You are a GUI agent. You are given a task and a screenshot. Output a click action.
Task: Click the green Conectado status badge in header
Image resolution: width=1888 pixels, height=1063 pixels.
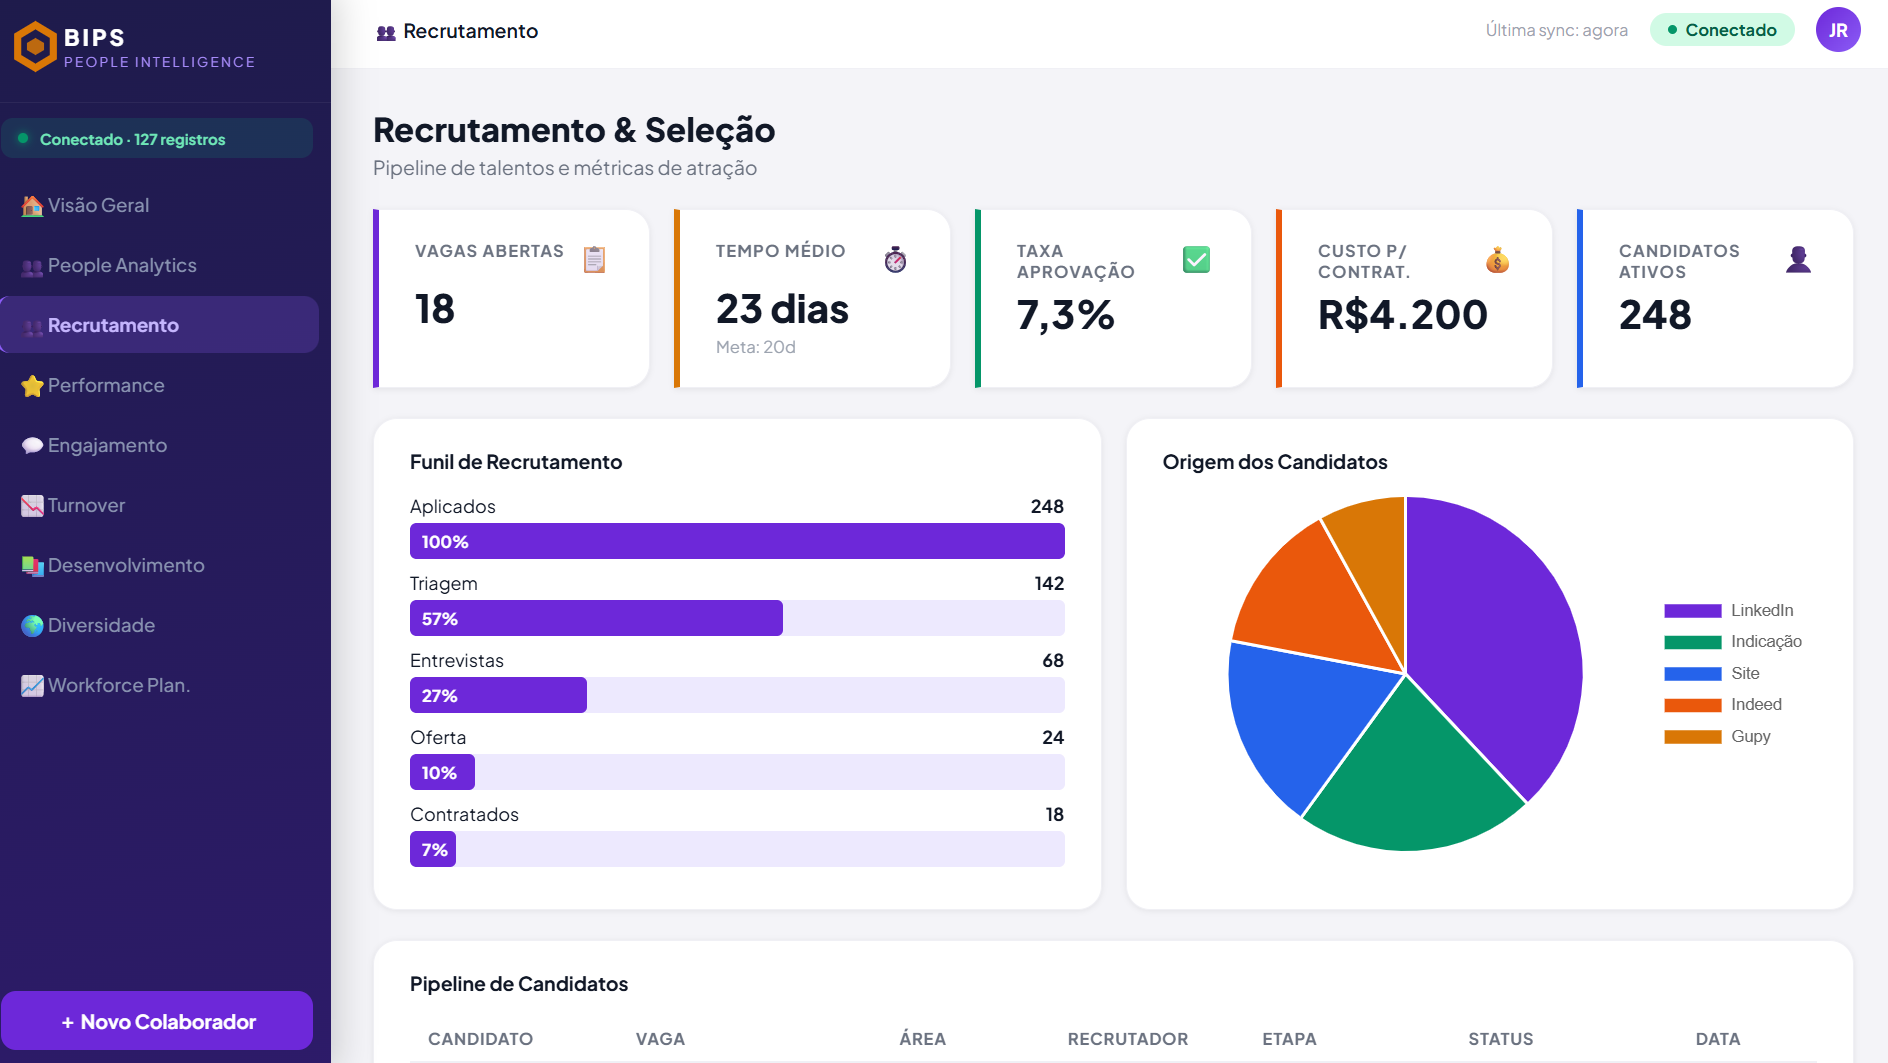coord(1722,30)
